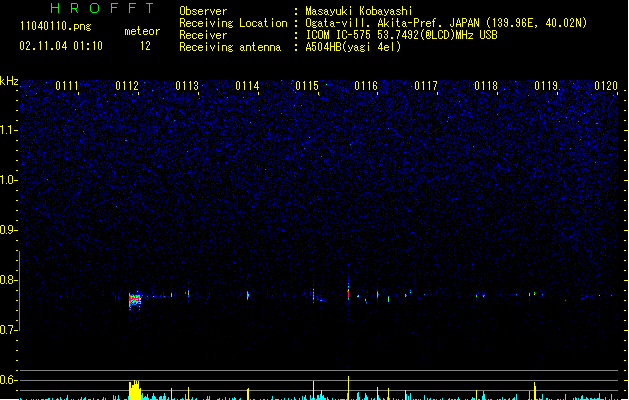Click time marker 0111
This screenshot has height=400, width=629.
click(67, 86)
